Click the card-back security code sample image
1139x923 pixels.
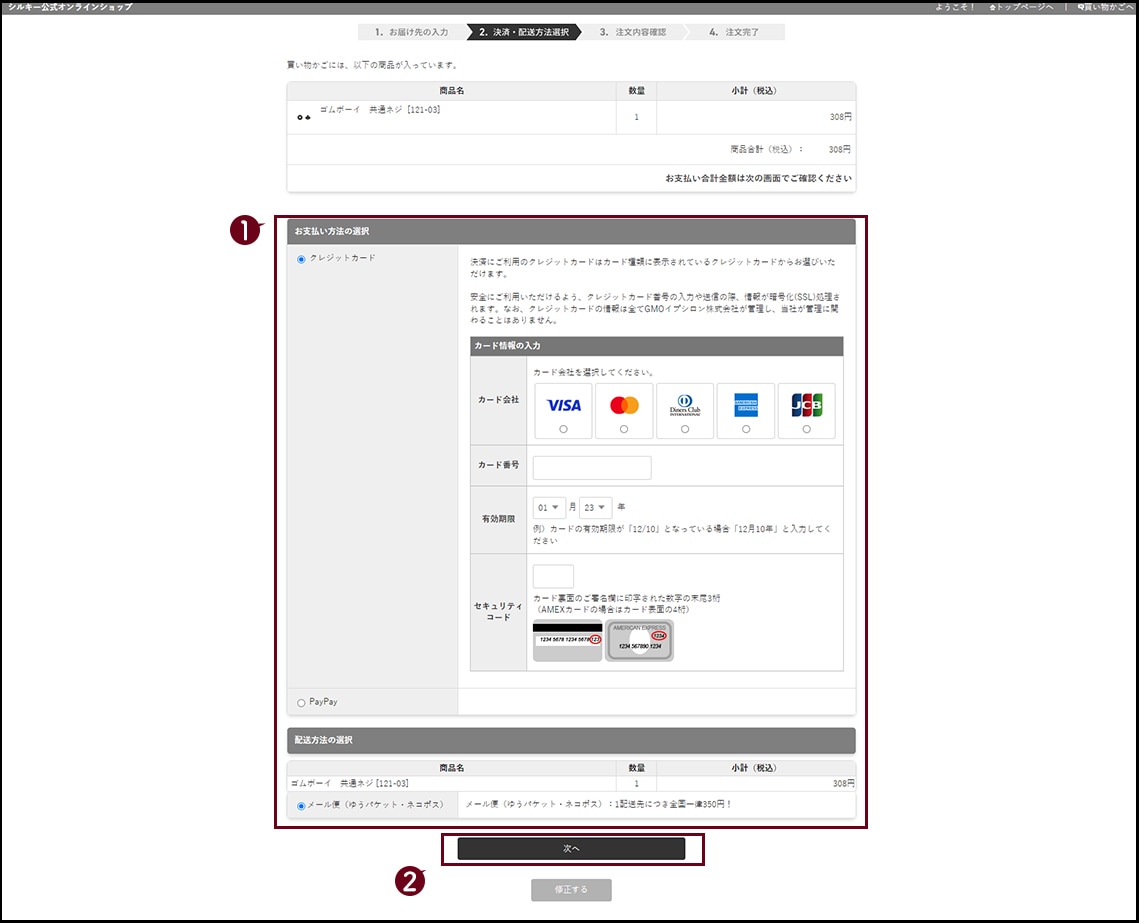567,640
